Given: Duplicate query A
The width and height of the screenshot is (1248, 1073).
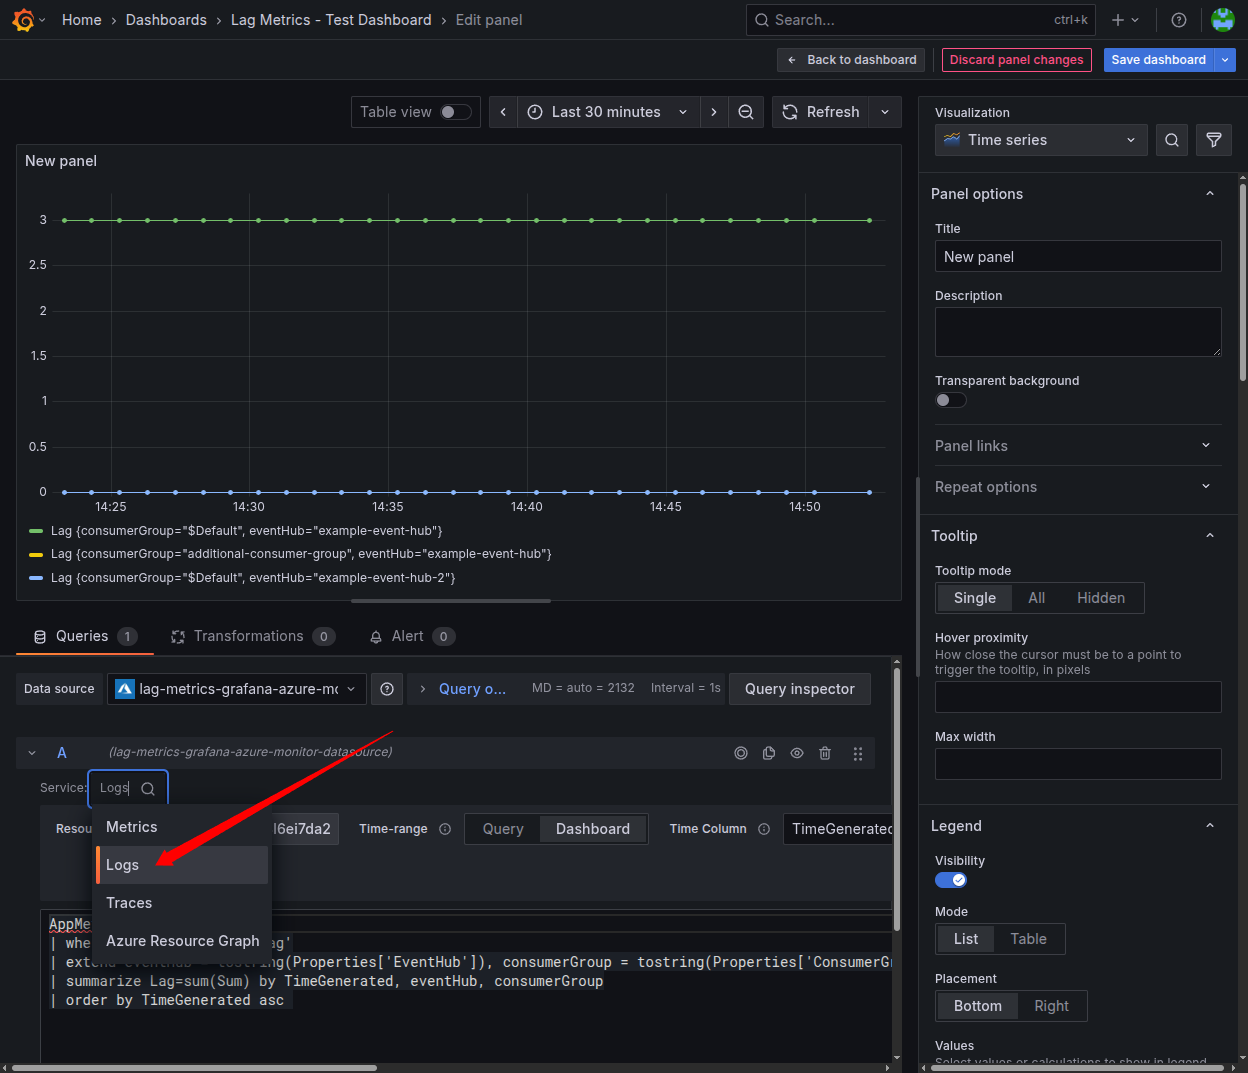Looking at the screenshot, I should pos(769,753).
